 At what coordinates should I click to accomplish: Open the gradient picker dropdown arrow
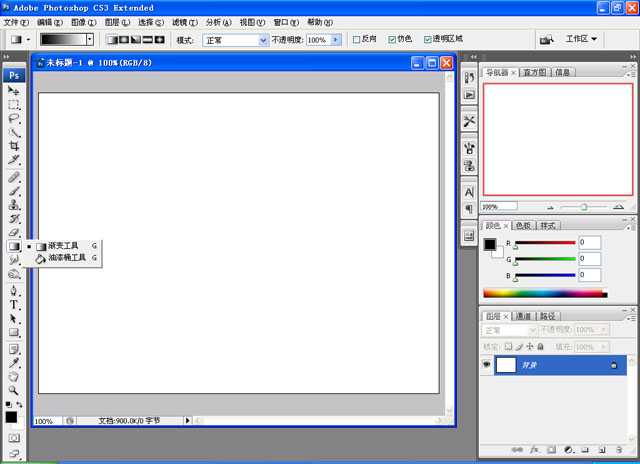(x=90, y=40)
